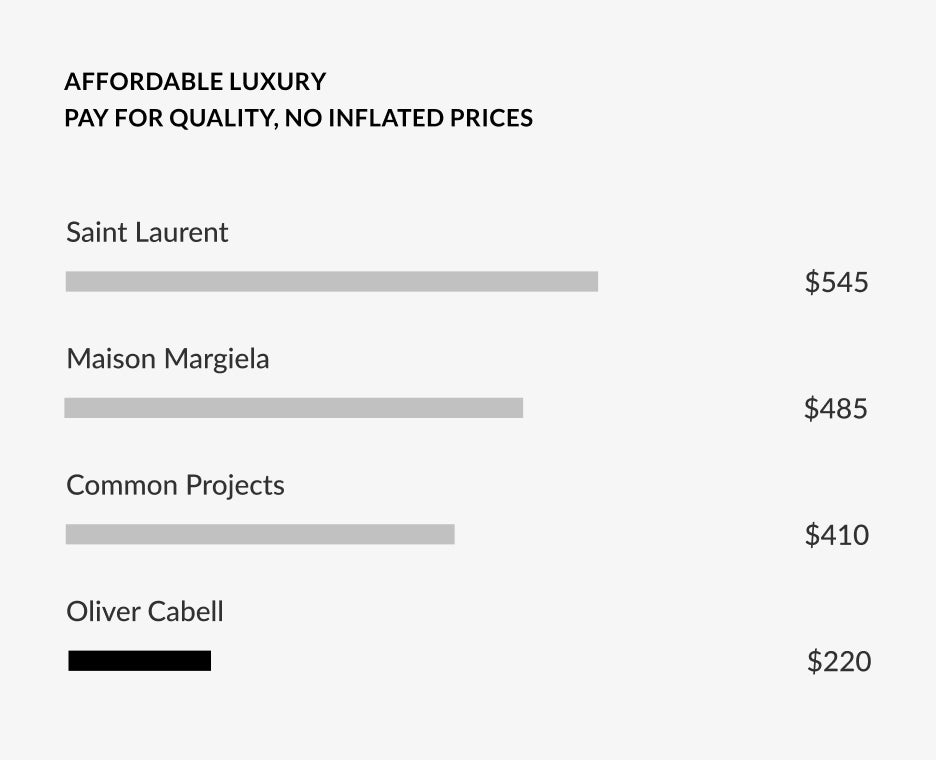This screenshot has width=936, height=760.
Task: Click the $220 price
Action: [x=839, y=661]
